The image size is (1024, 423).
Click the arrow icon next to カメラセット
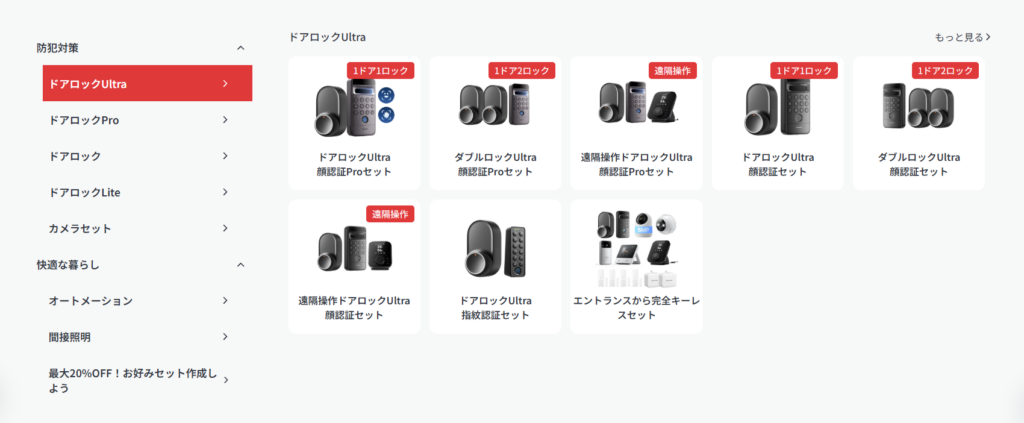[x=225, y=228]
